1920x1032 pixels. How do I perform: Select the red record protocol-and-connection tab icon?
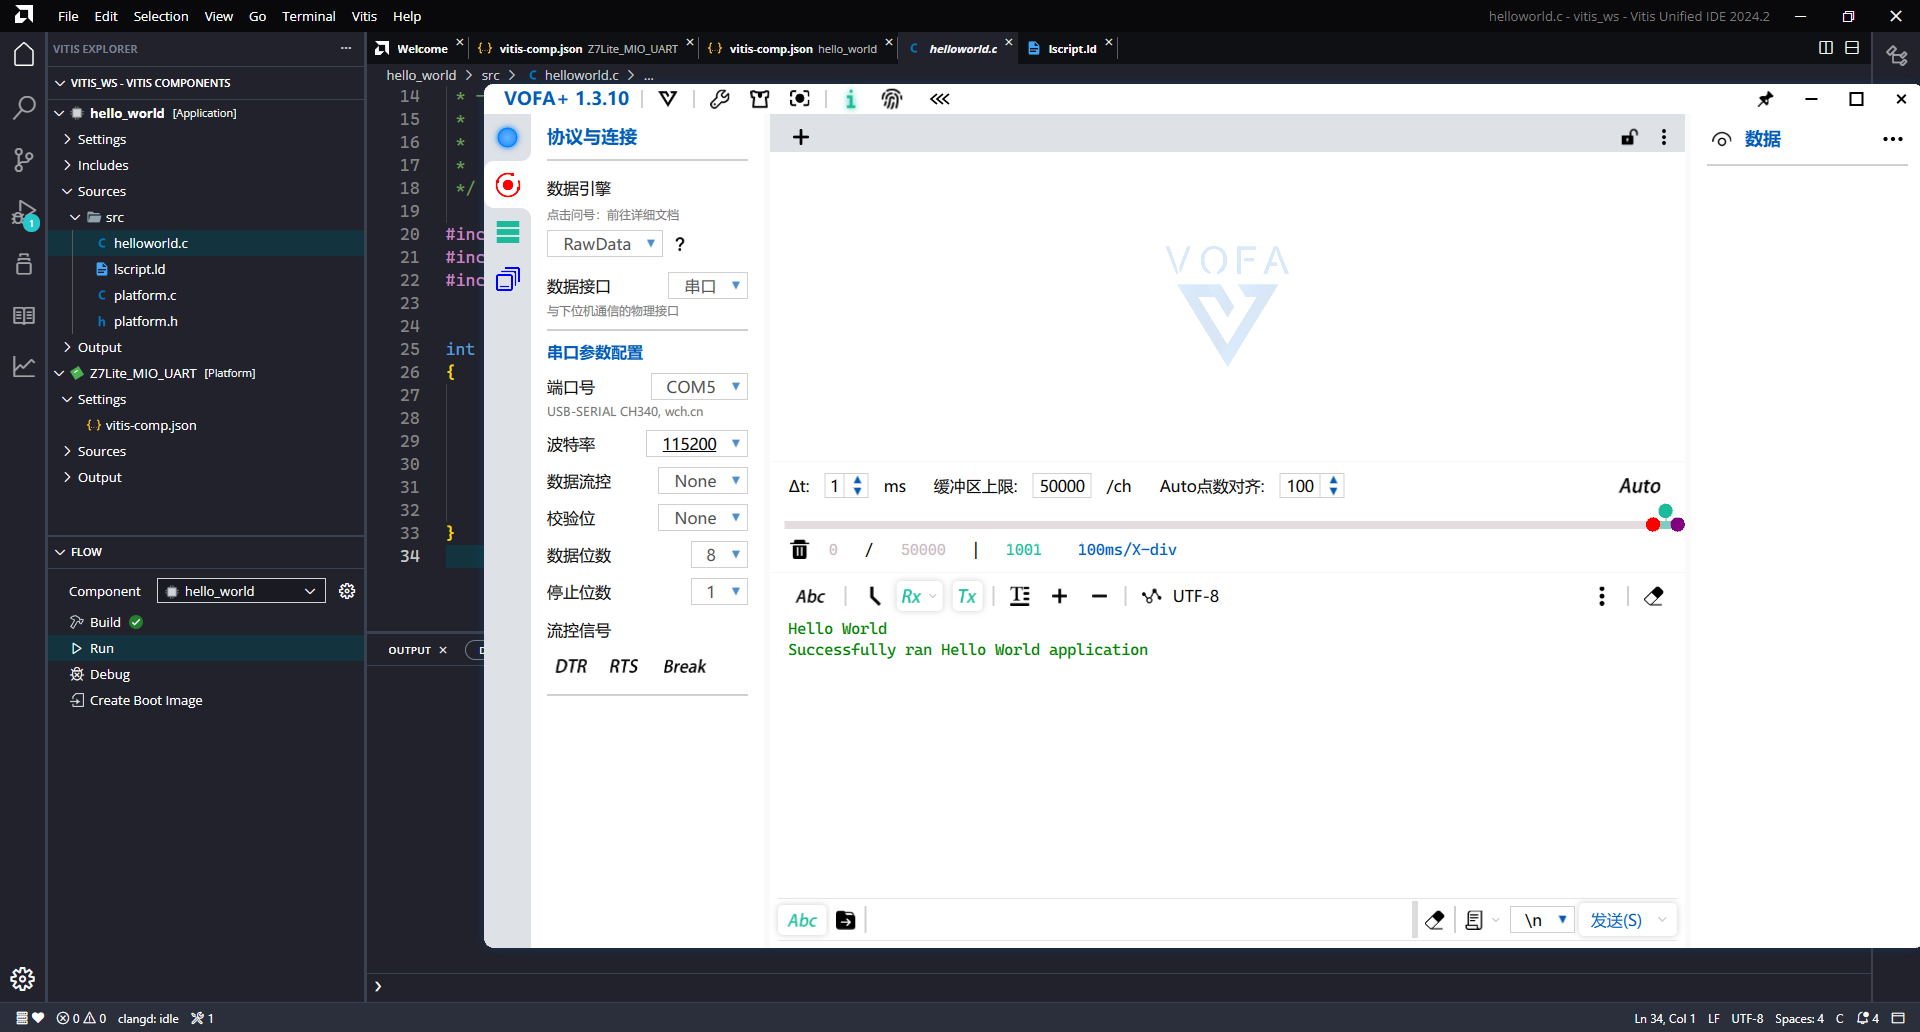coord(508,185)
